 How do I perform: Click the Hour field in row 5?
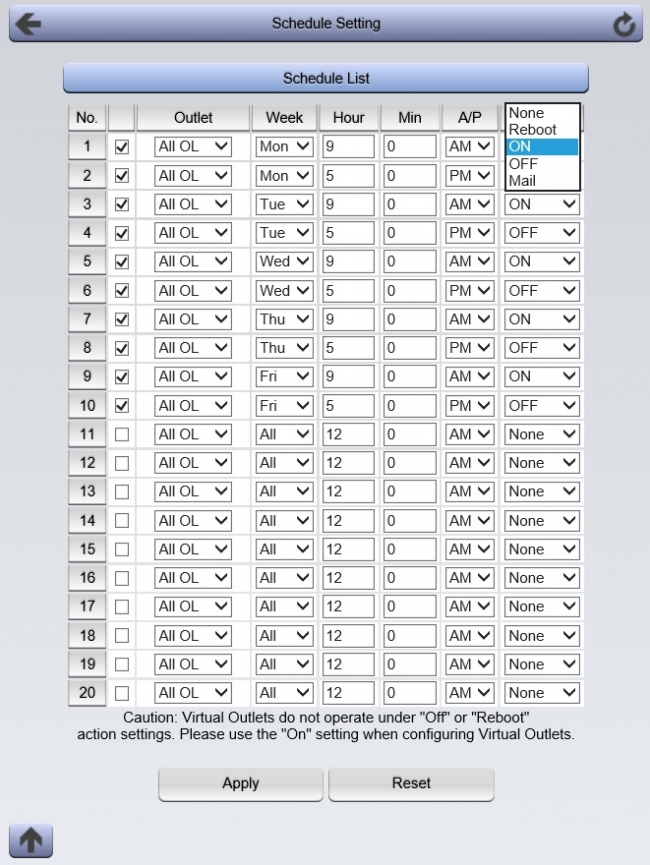pyautogui.click(x=348, y=262)
